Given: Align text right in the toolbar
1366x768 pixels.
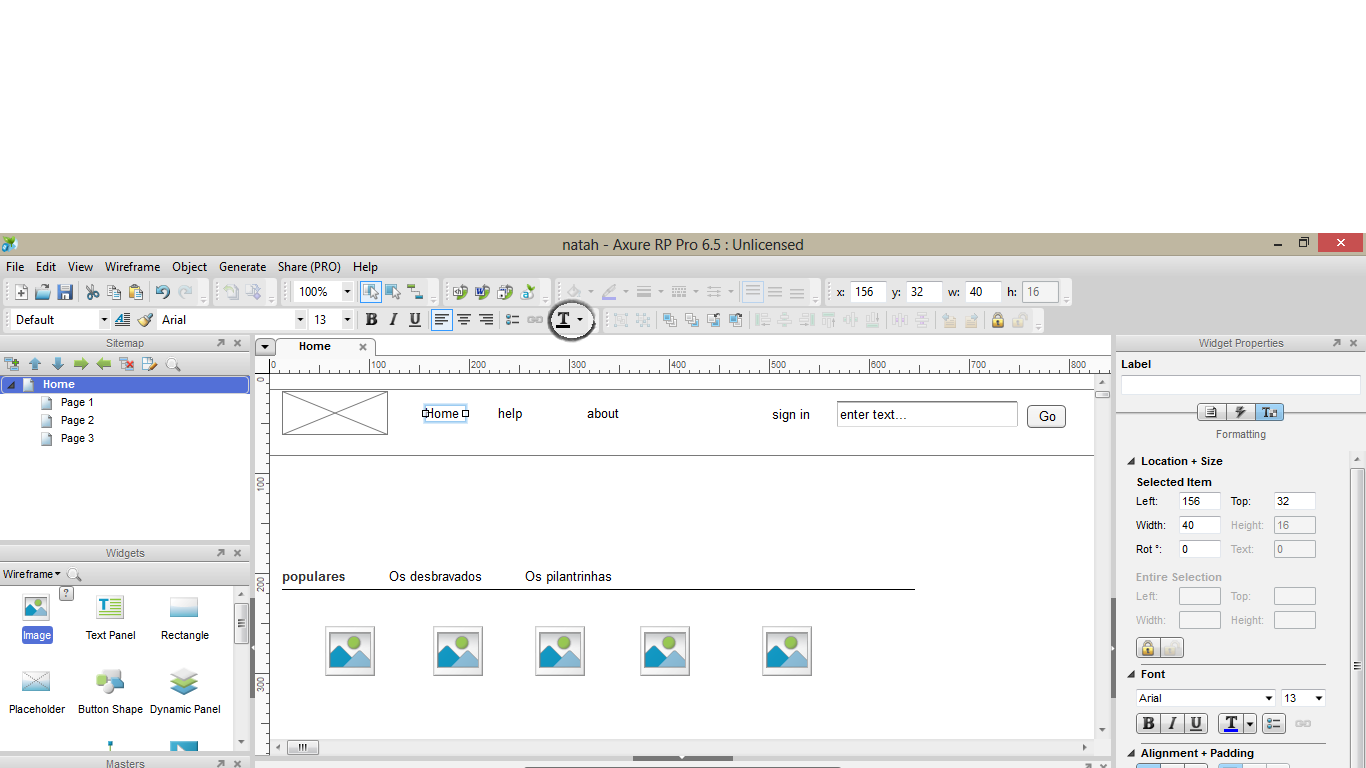Looking at the screenshot, I should pyautogui.click(x=486, y=320).
